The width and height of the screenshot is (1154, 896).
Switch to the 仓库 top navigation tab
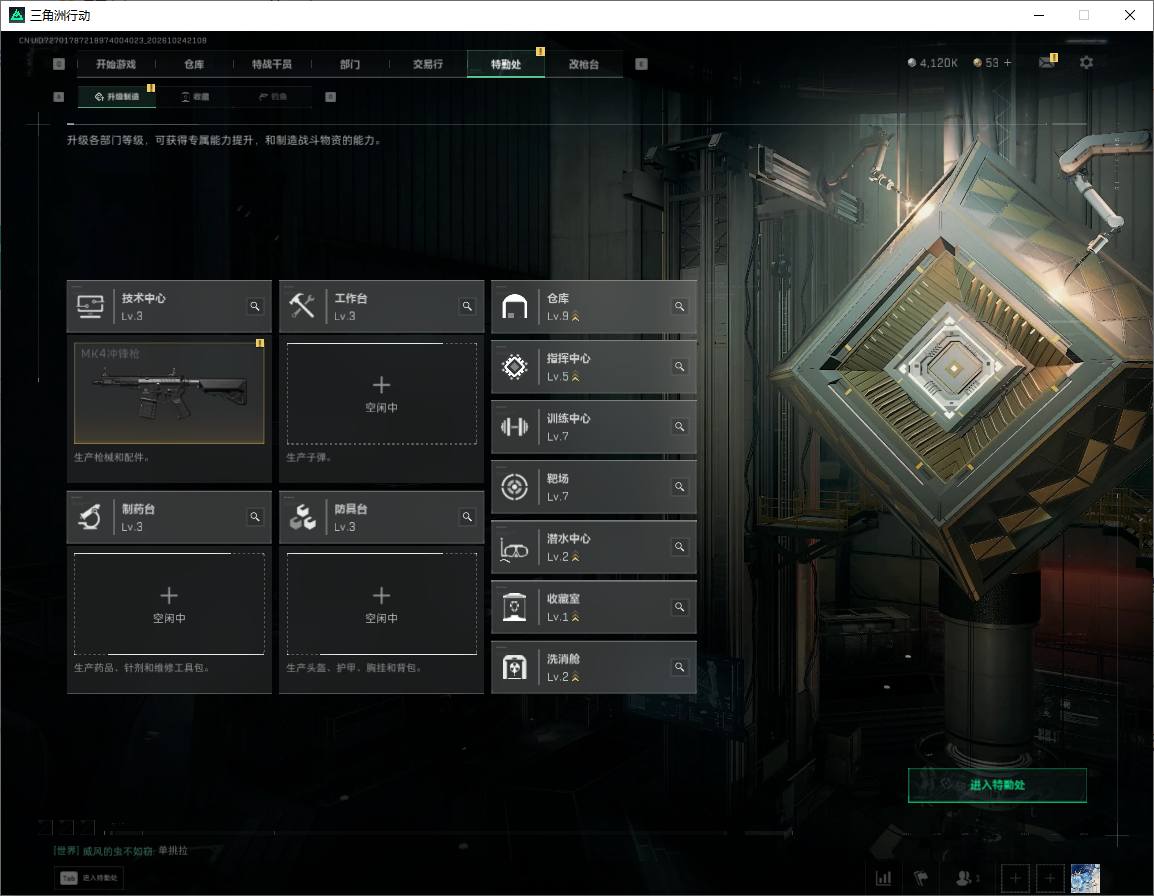194,64
